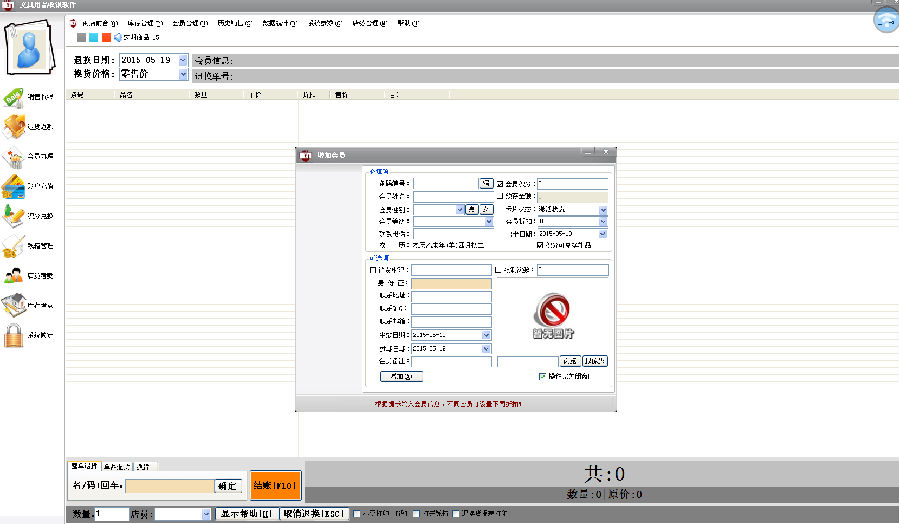Viewport: 899px width, 524px height.
Task: Open the orange boxes sidebar module
Action: [14, 126]
